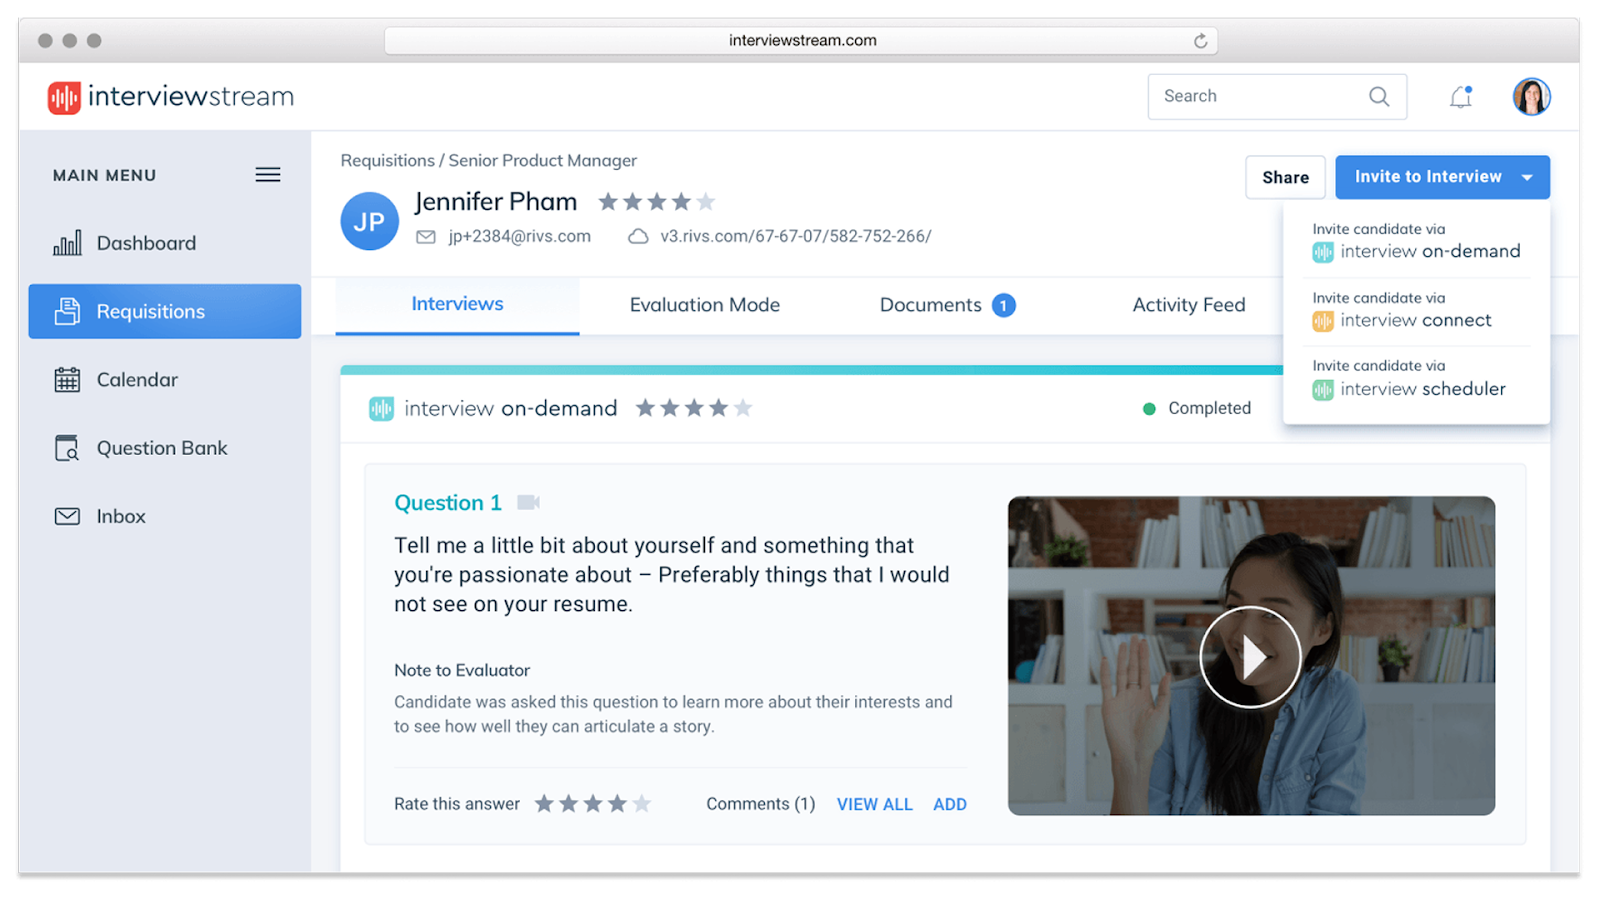
Task: Click the Question Bank icon
Action: pyautogui.click(x=67, y=448)
